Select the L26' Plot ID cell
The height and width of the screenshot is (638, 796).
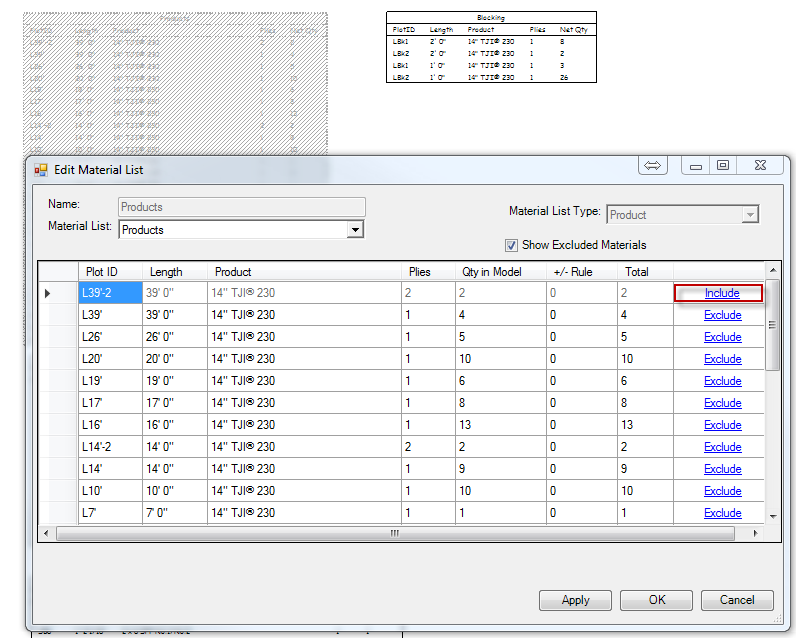tap(110, 337)
